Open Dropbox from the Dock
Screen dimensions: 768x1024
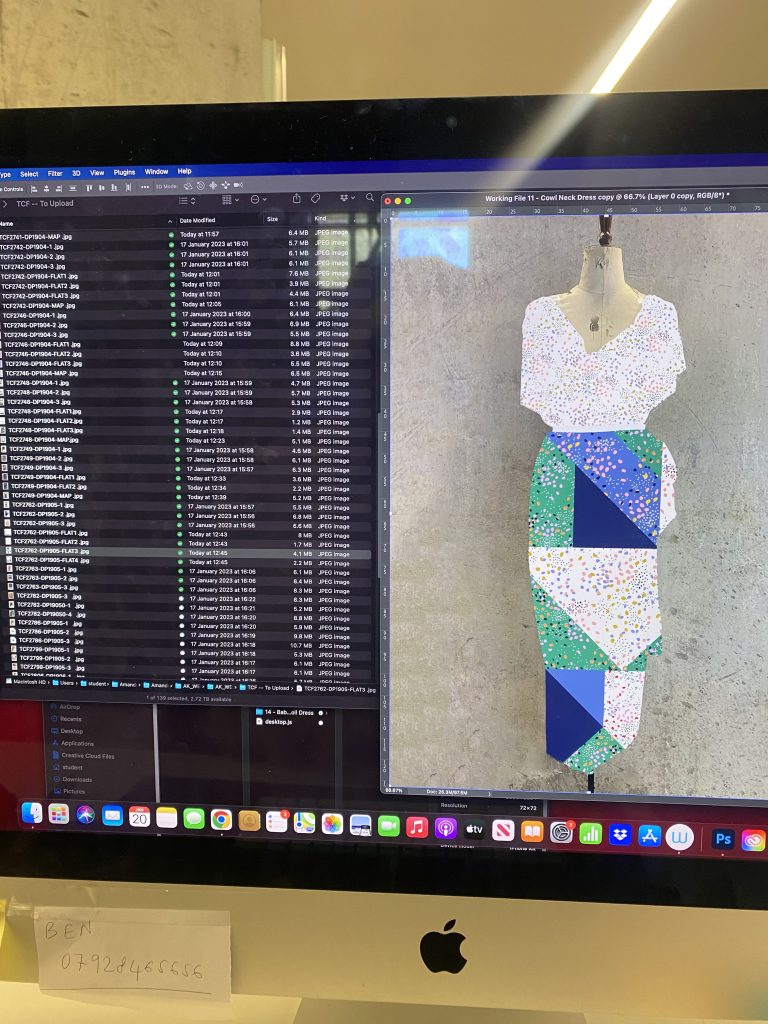point(620,835)
